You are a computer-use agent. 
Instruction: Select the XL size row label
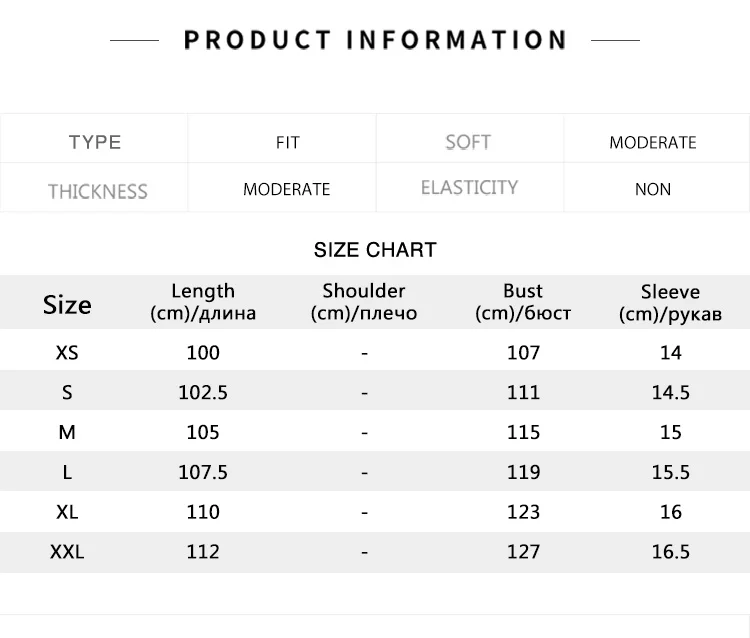(x=67, y=512)
